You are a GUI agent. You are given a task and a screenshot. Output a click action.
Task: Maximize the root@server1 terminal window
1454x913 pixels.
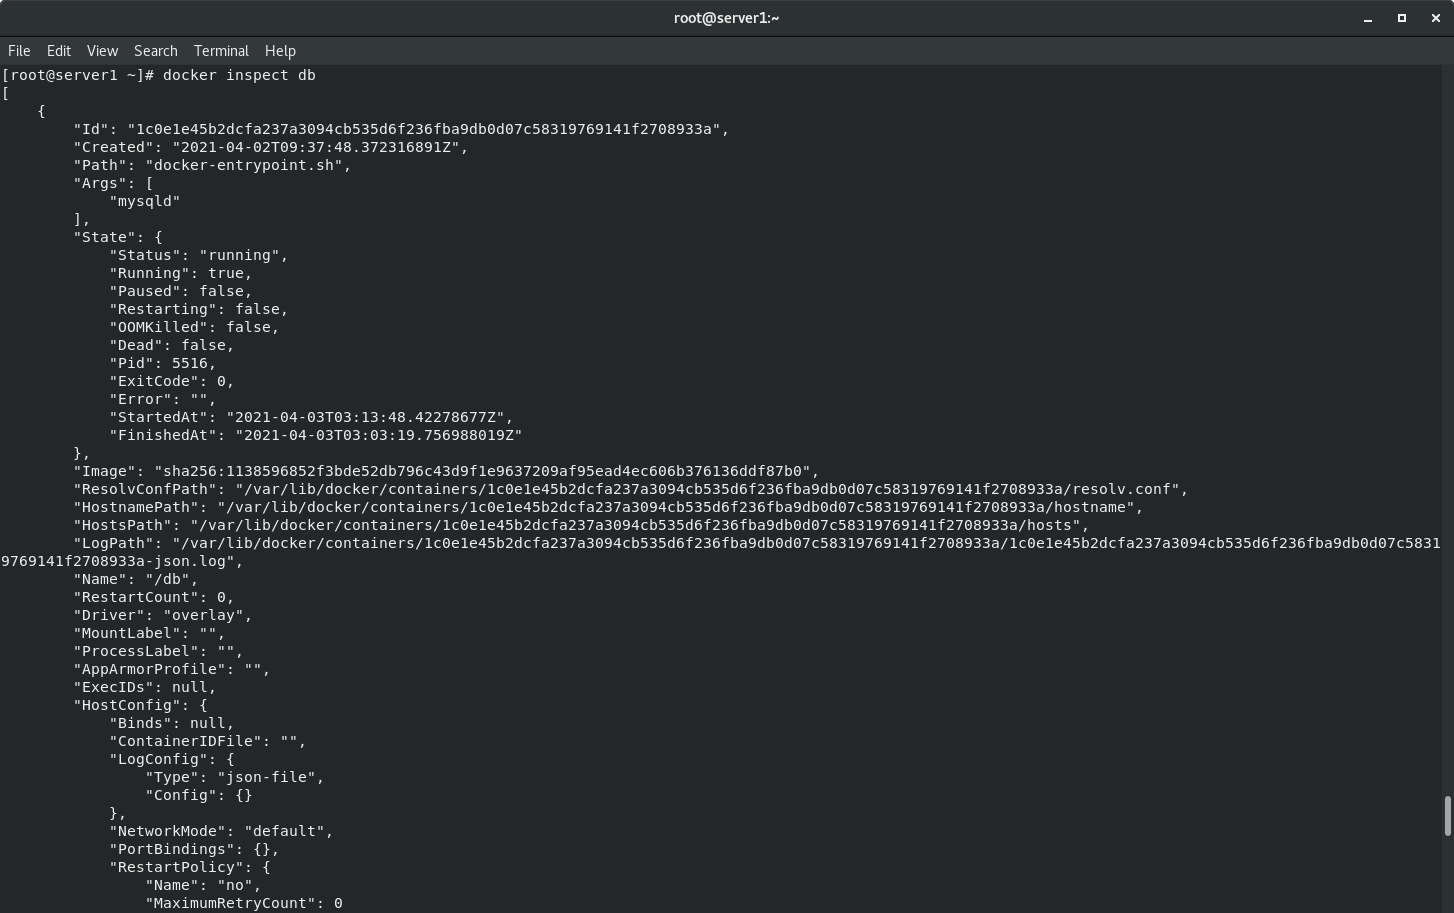coord(1401,18)
